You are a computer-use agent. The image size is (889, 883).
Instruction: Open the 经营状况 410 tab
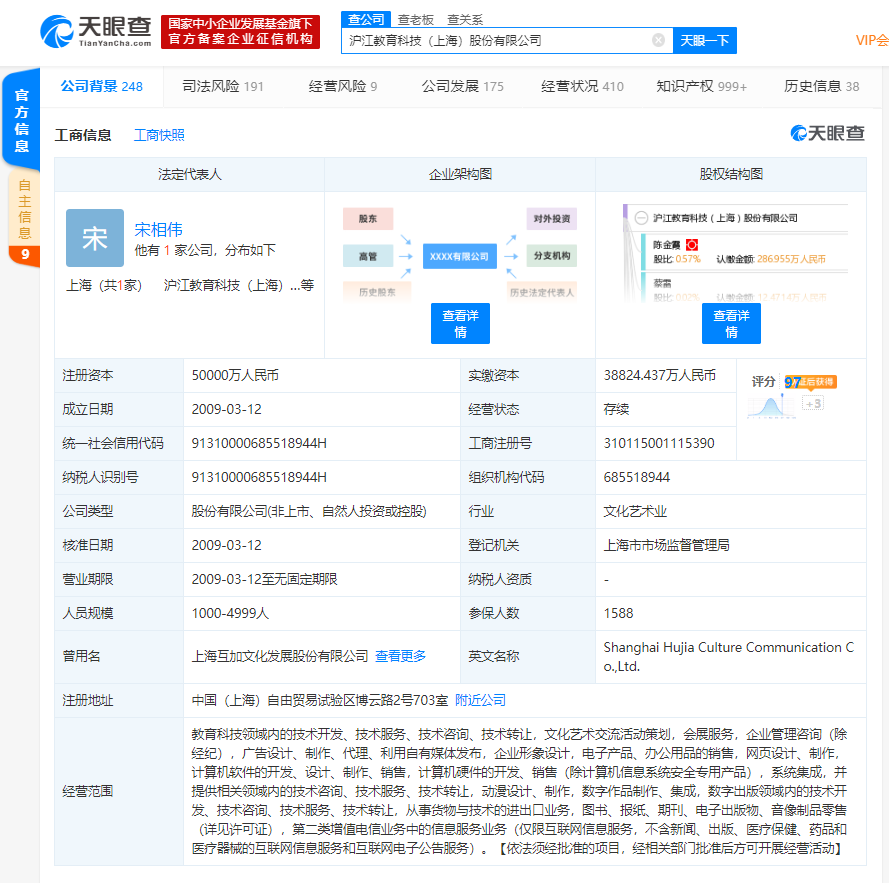(x=582, y=86)
